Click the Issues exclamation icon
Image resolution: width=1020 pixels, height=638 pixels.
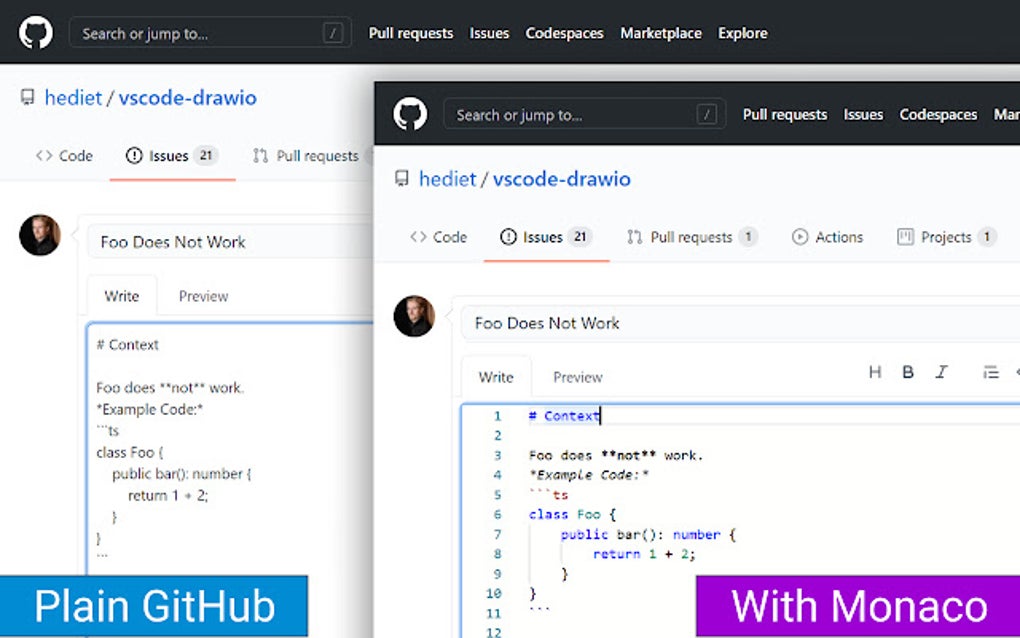(510, 237)
